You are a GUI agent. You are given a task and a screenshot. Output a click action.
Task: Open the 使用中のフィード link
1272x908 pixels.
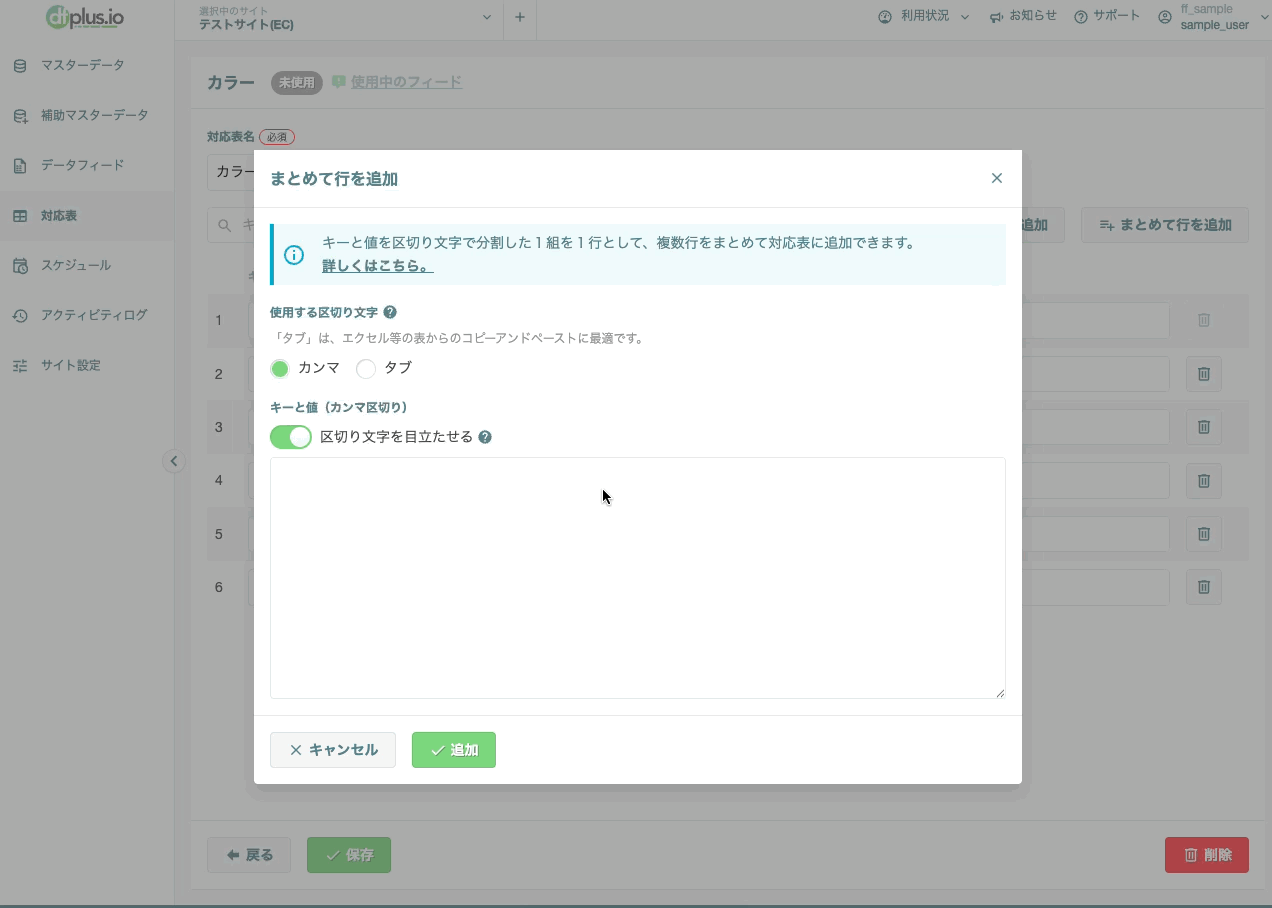[x=406, y=82]
